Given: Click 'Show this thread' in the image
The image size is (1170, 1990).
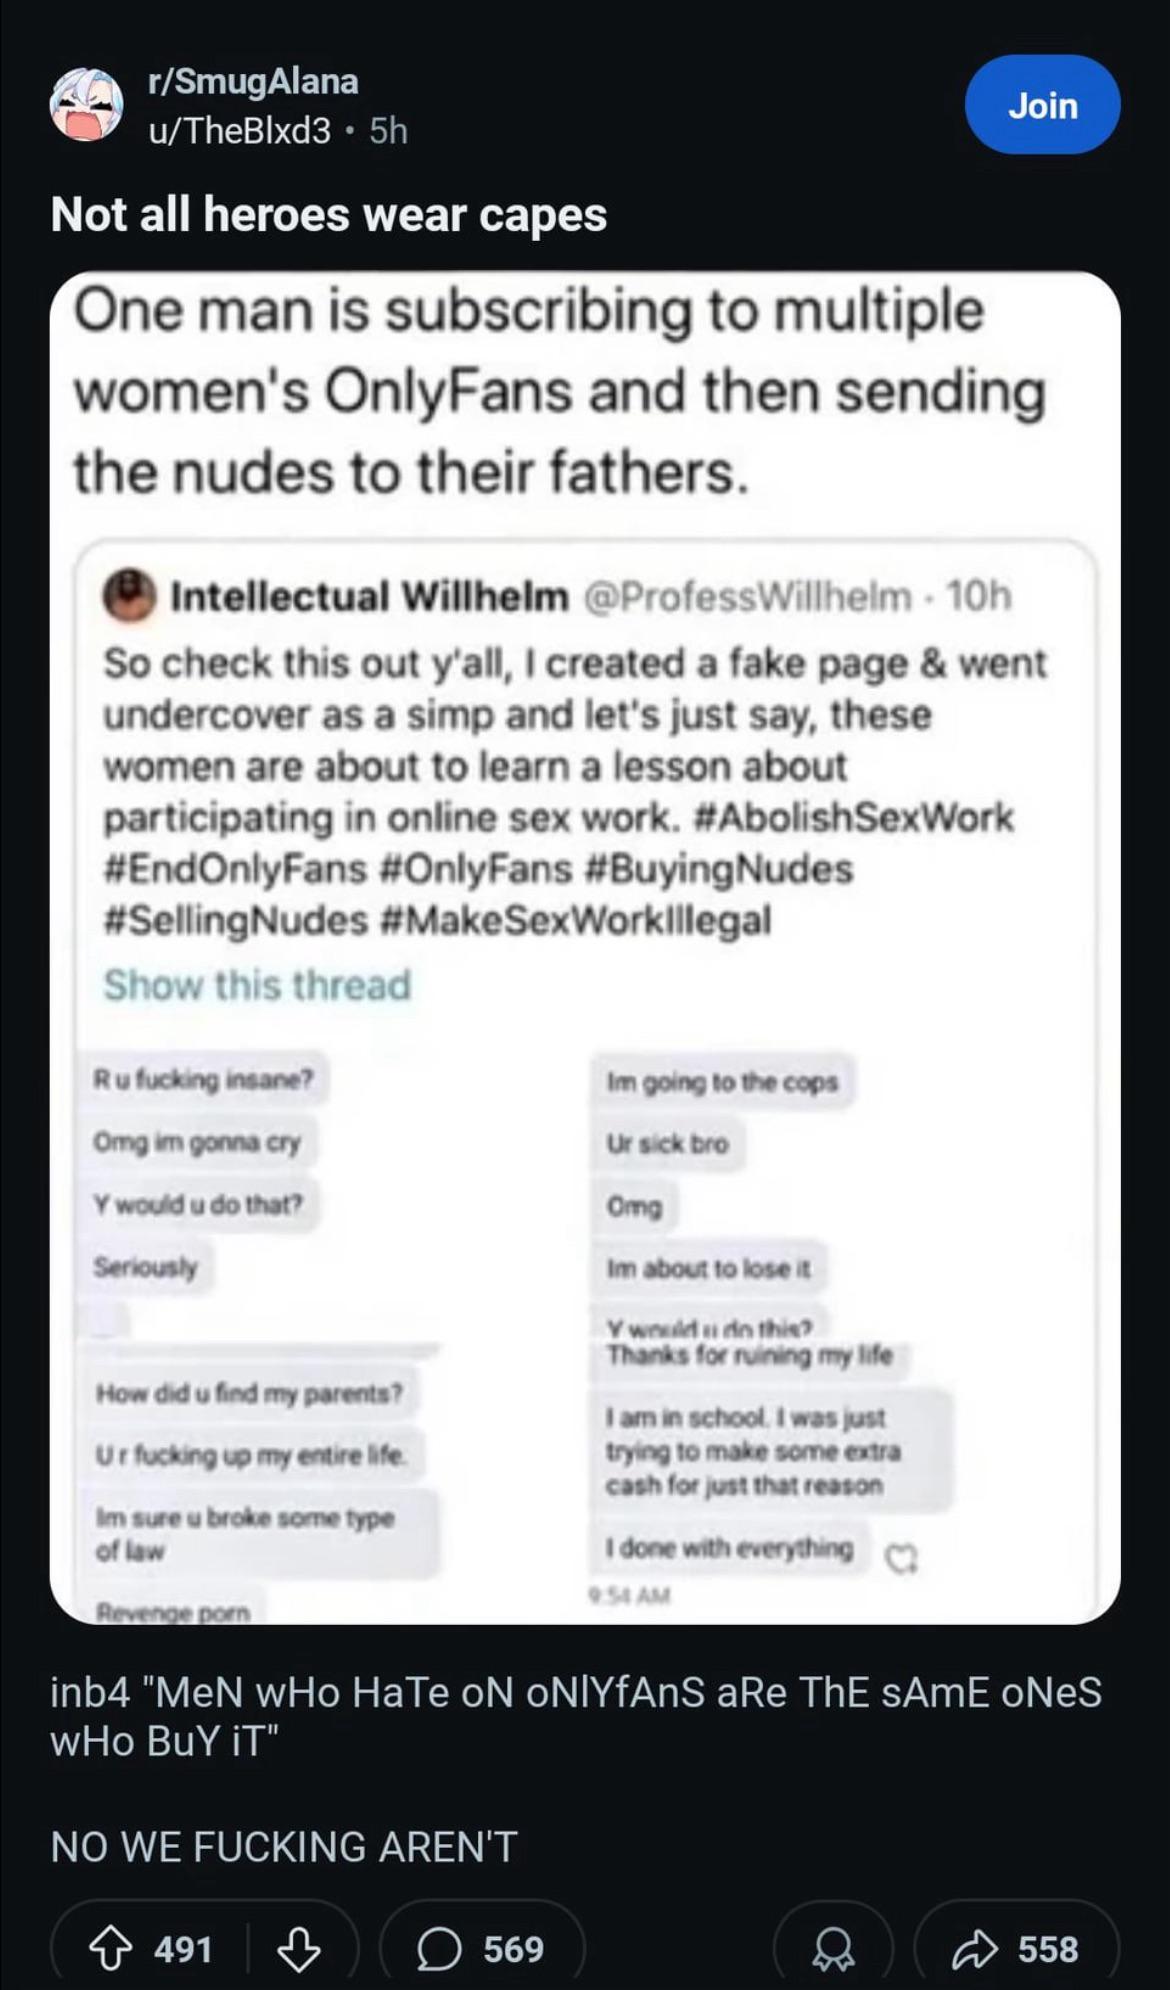Looking at the screenshot, I should pyautogui.click(x=258, y=984).
